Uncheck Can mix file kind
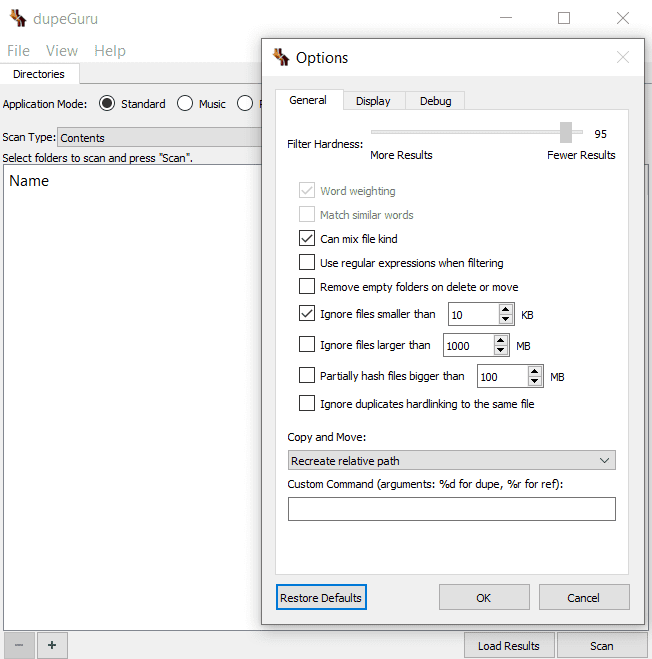652x659 pixels. click(x=307, y=238)
